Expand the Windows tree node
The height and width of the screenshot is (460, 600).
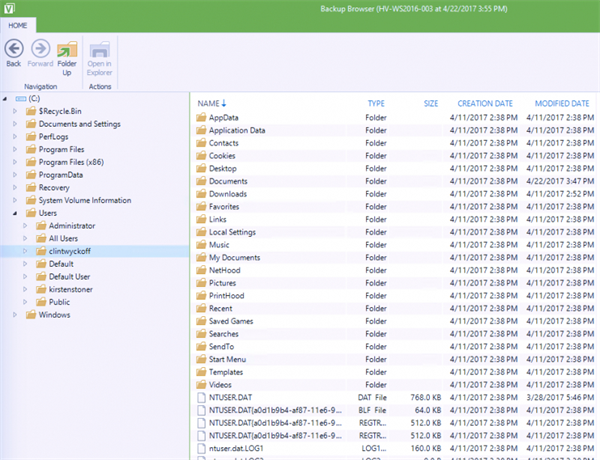(15, 315)
